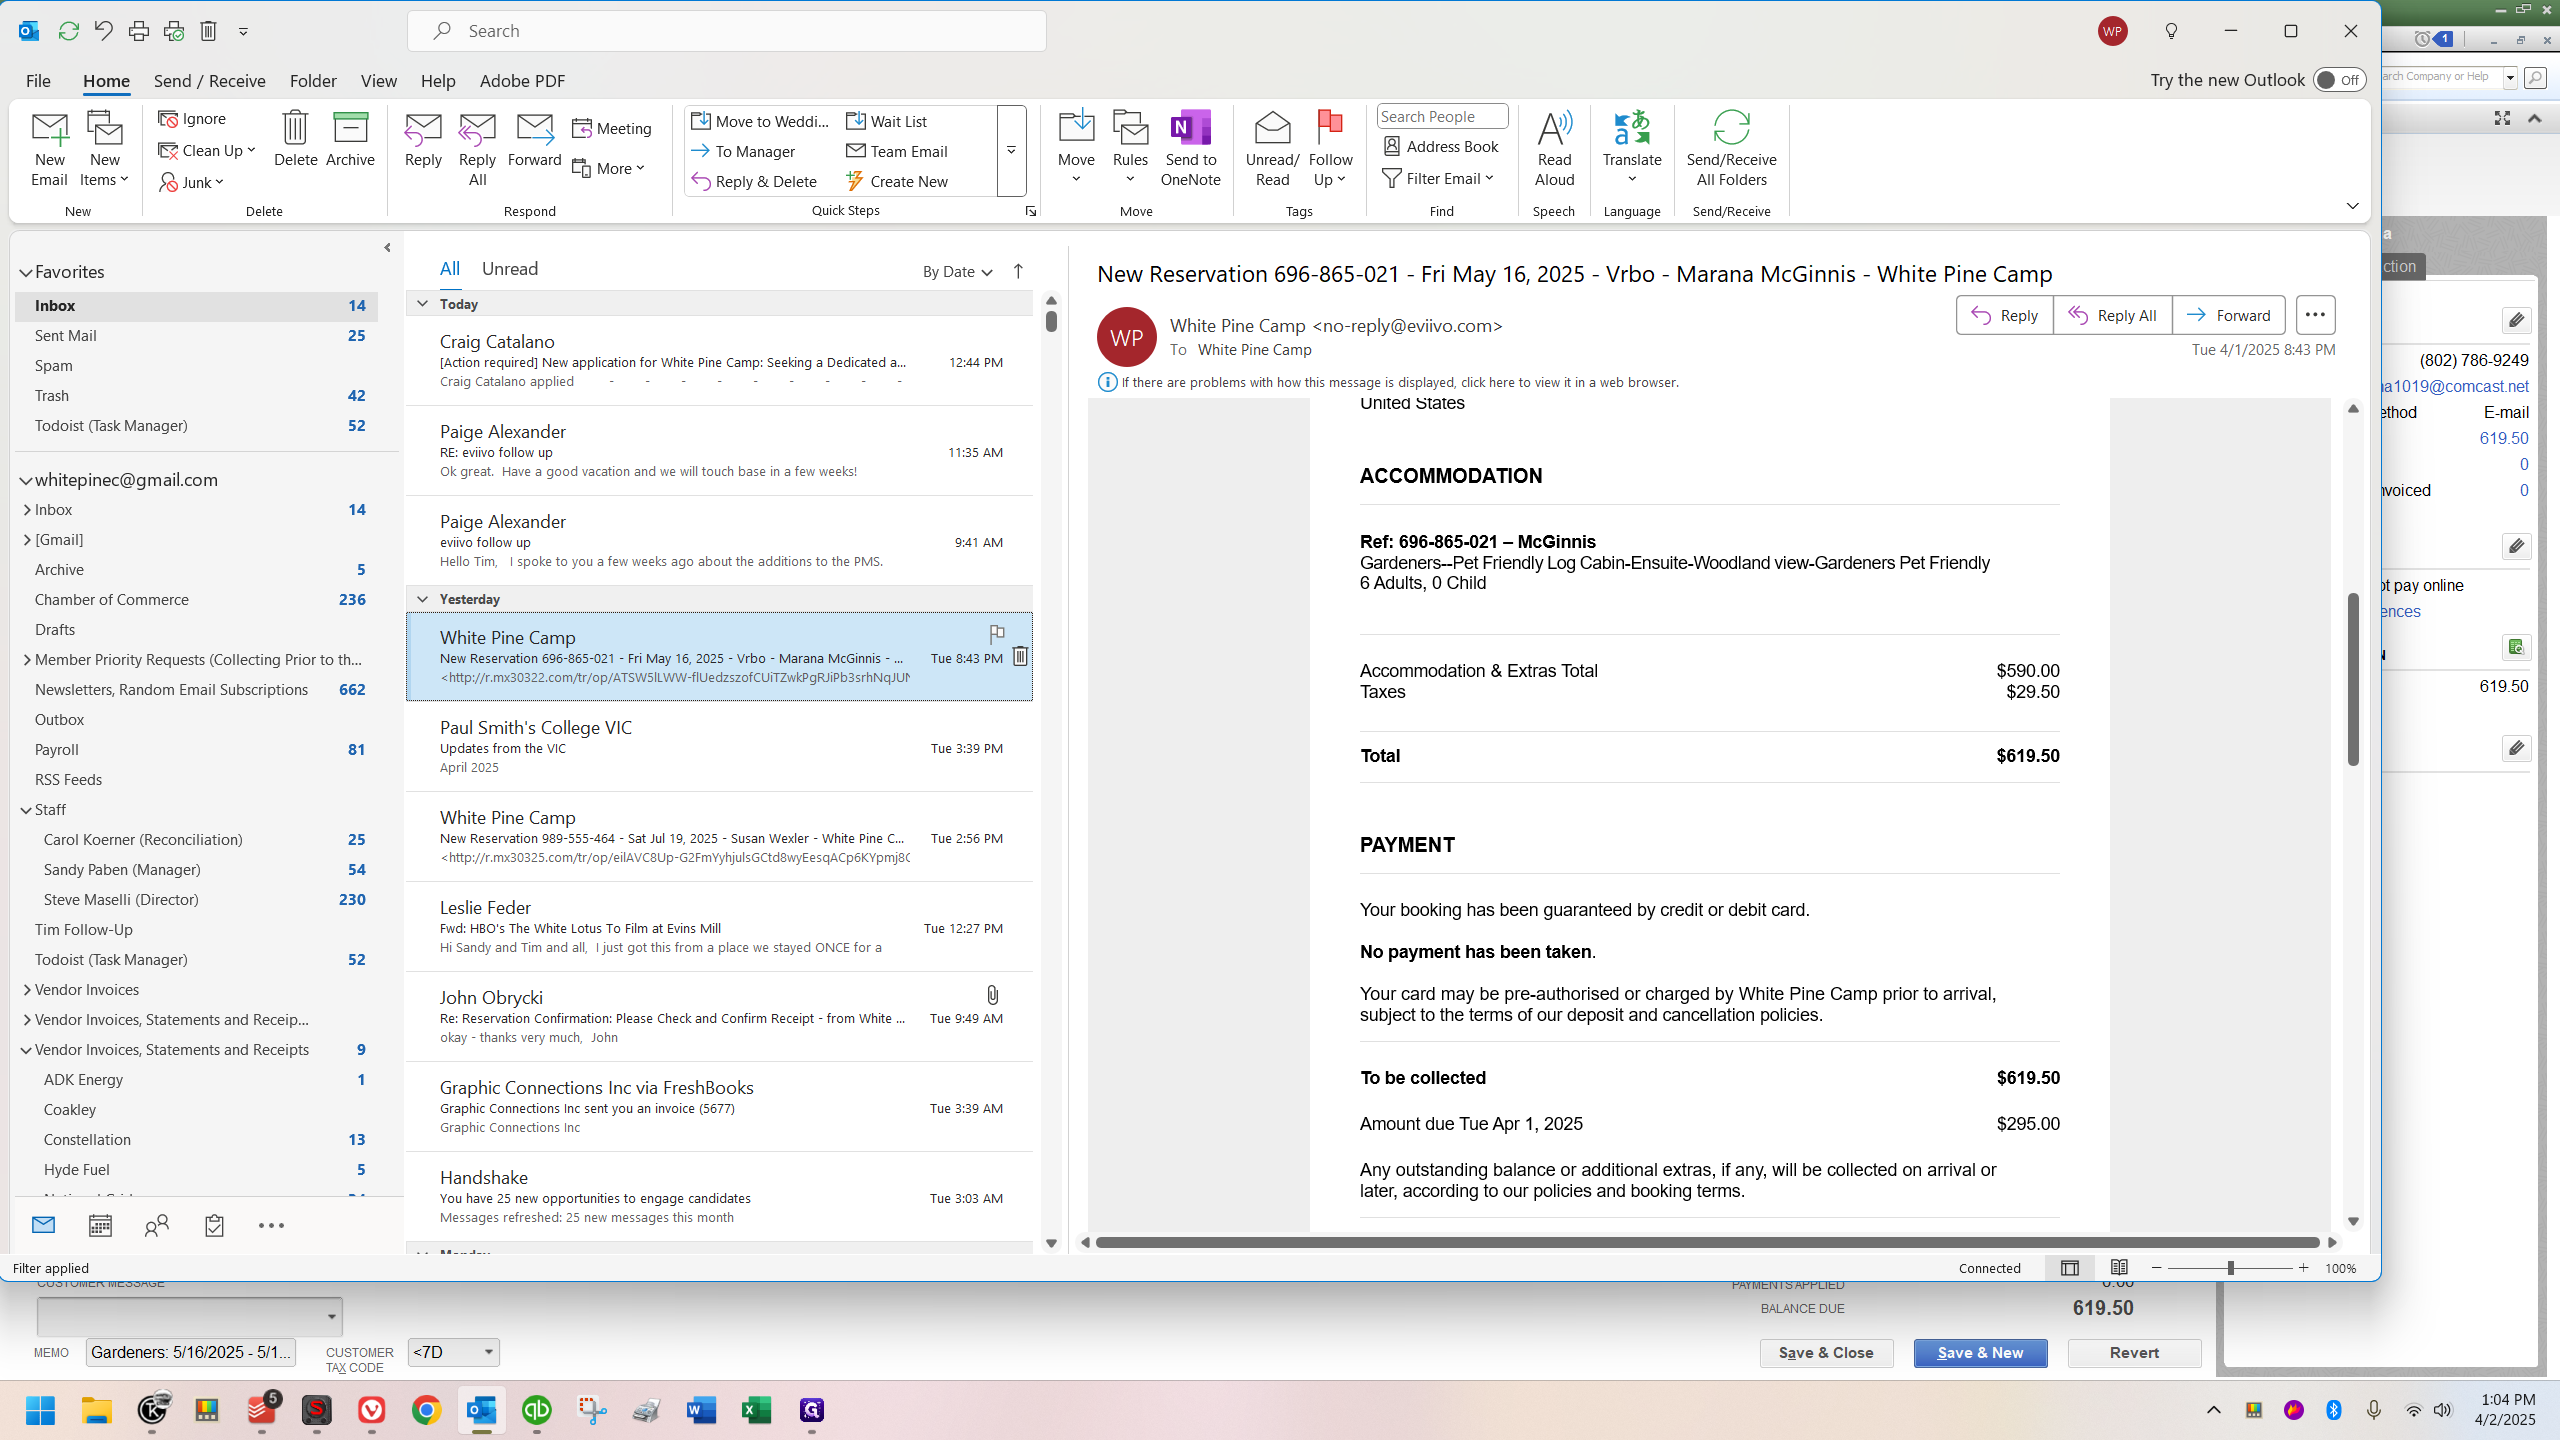The height and width of the screenshot is (1440, 2560).
Task: Expand the Vendor Invoices folder
Action: click(x=26, y=990)
